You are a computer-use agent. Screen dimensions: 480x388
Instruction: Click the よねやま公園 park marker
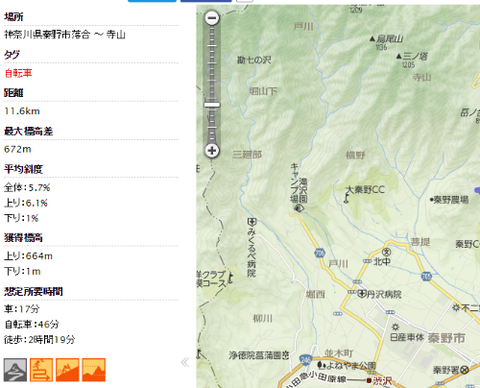click(322, 365)
